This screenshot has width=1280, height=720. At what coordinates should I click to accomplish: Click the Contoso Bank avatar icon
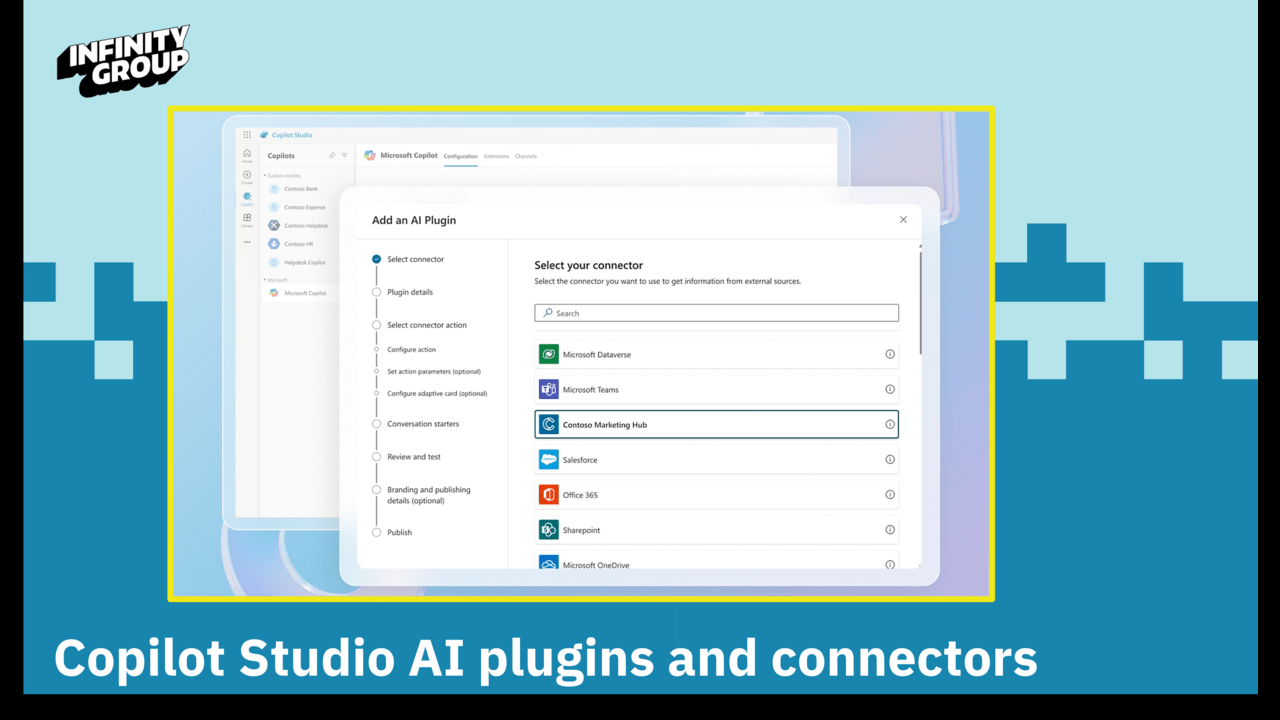[x=274, y=189]
